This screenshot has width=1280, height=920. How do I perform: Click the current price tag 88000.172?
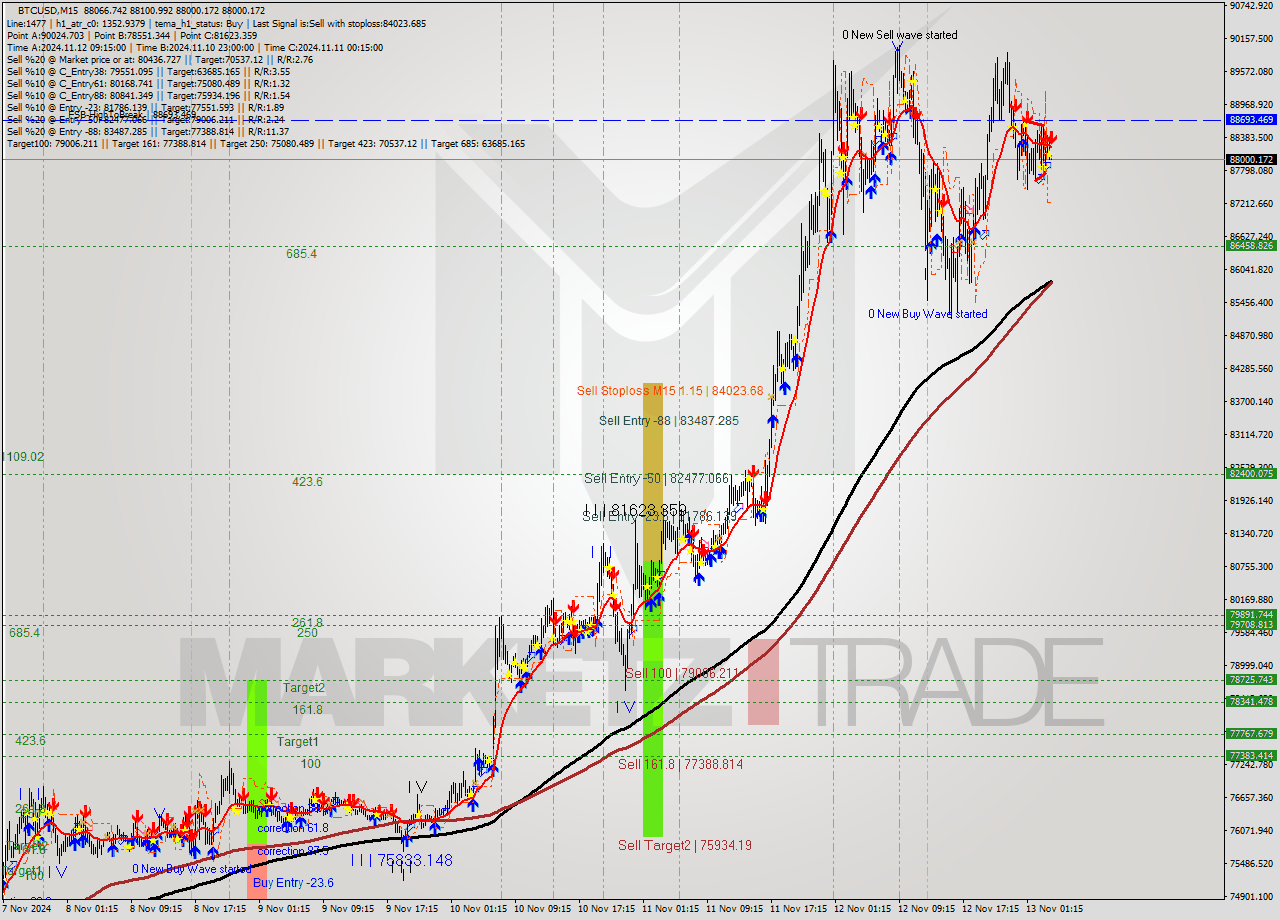click(x=1251, y=160)
